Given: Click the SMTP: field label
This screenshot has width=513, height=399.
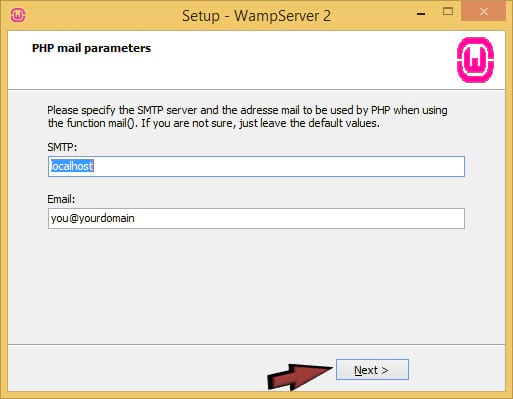Looking at the screenshot, I should click(62, 147).
